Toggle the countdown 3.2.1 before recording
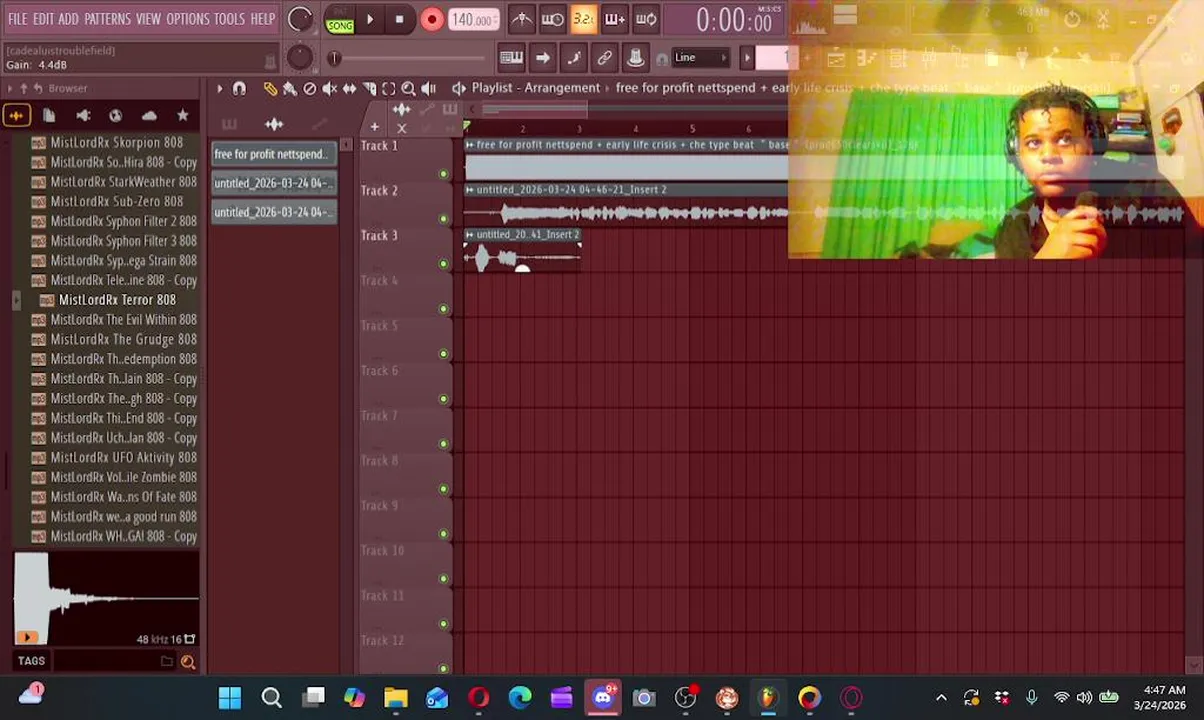This screenshot has width=1204, height=720. [583, 19]
